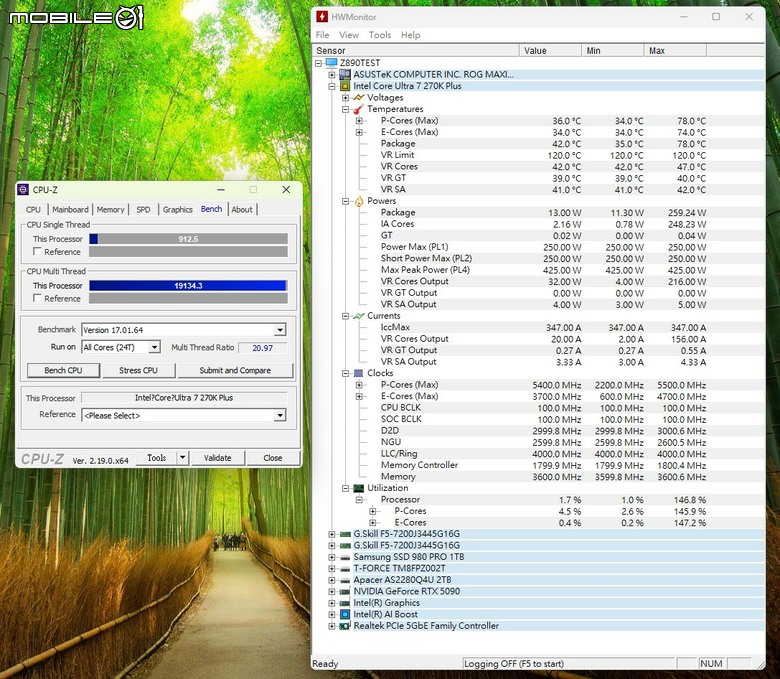Switch to the SPD tab in CPU-Z

(x=143, y=209)
